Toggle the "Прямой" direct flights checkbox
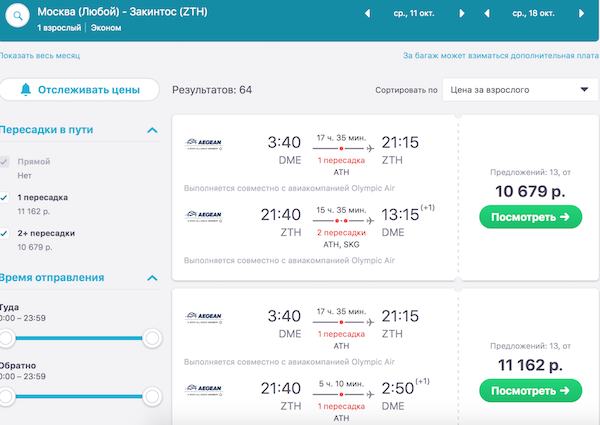Screen dimensions: 600x425 pyautogui.click(x=6, y=162)
